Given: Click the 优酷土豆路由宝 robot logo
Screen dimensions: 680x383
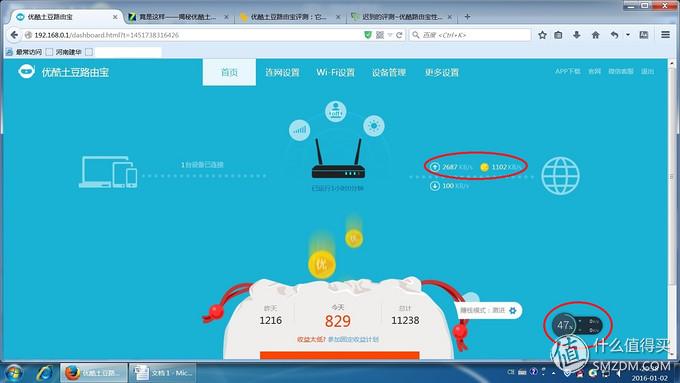Looking at the screenshot, I should coord(26,72).
